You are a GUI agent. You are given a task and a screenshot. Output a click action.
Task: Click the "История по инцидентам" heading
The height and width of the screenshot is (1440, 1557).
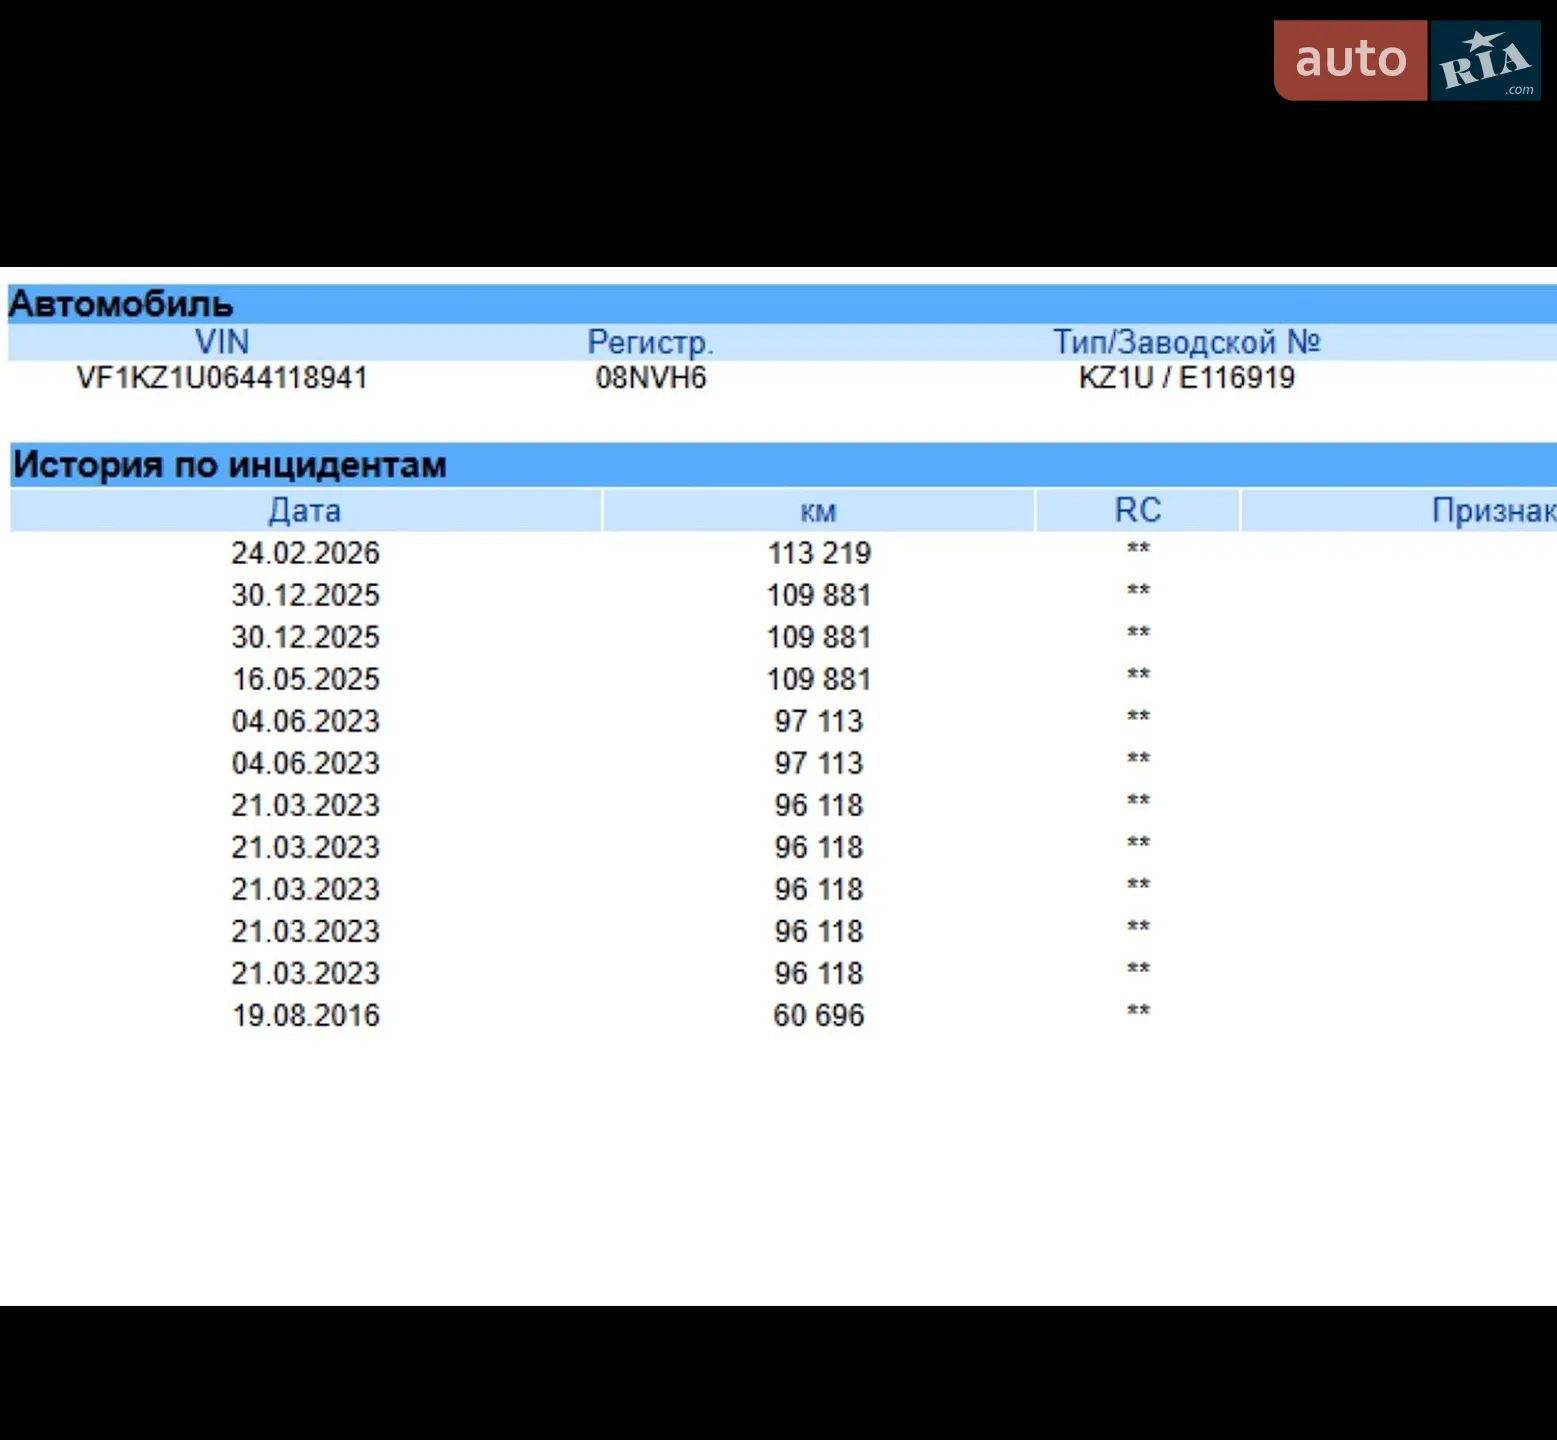click(x=230, y=465)
